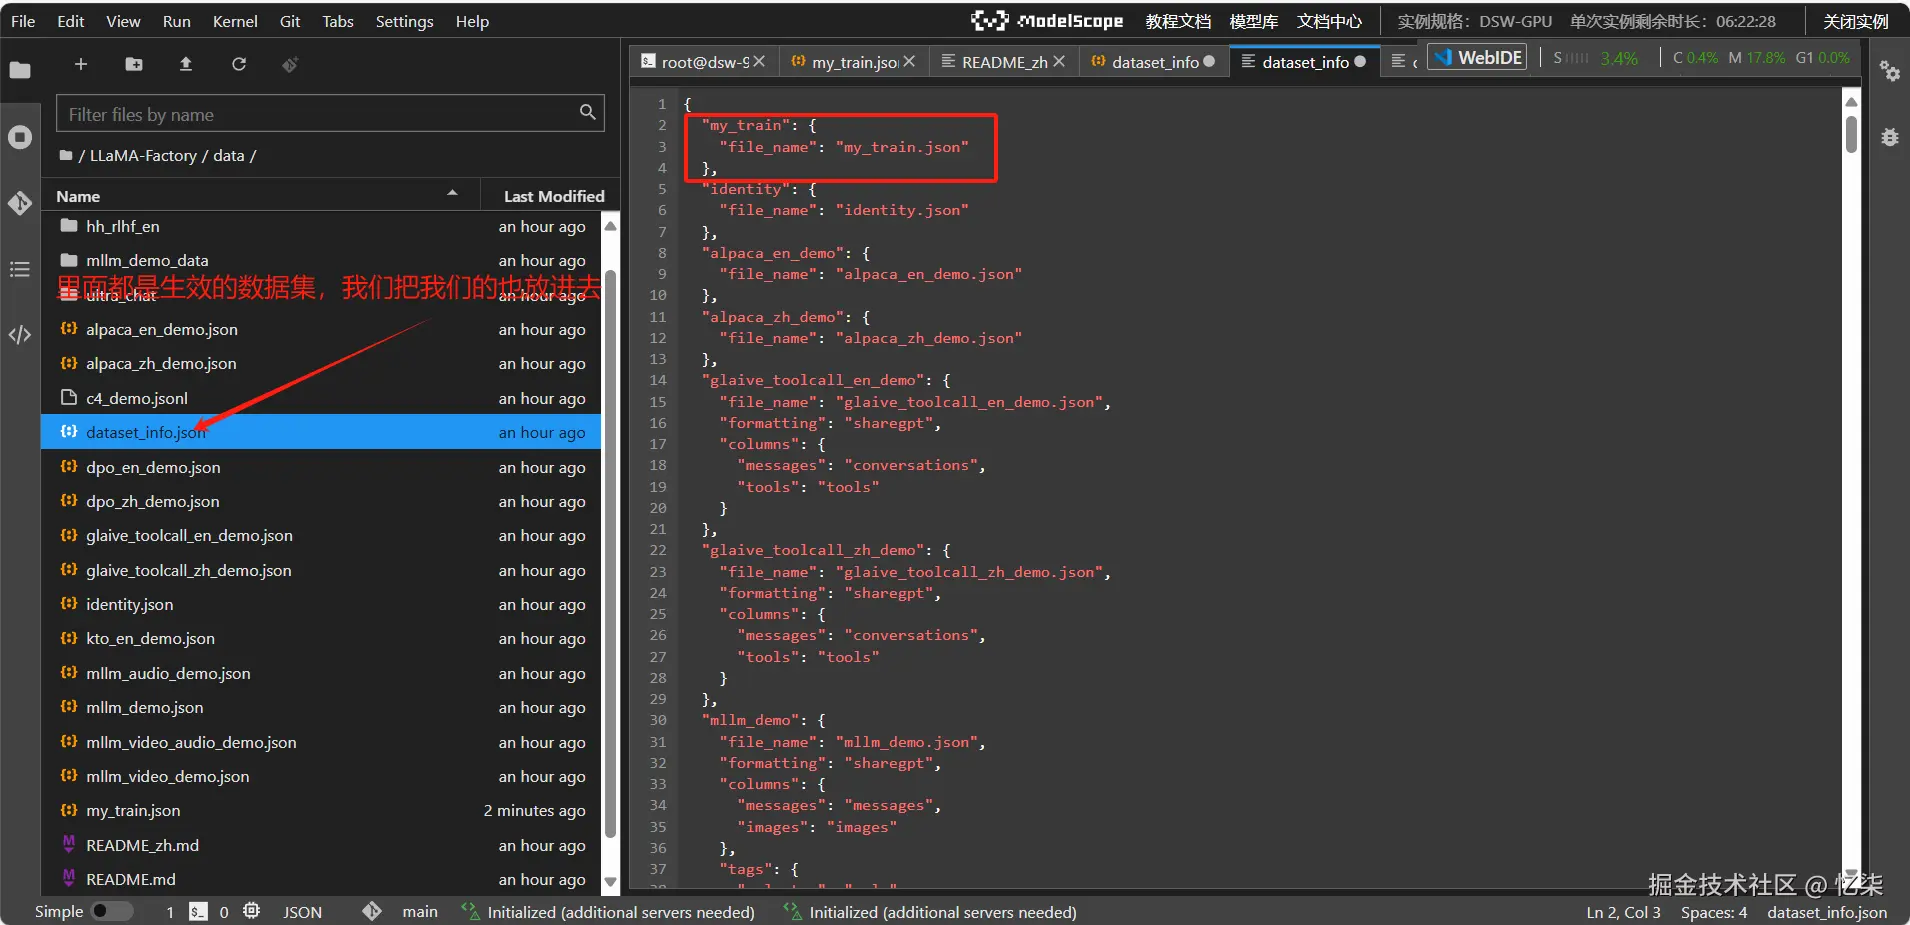Click the ModelScope logo
The height and width of the screenshot is (925, 1910).
click(x=1047, y=21)
